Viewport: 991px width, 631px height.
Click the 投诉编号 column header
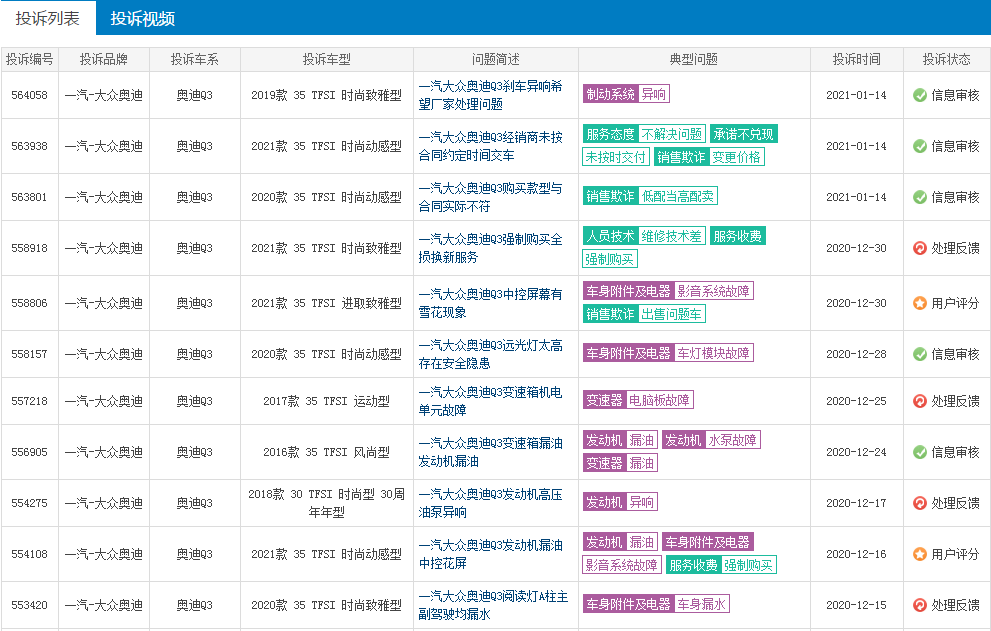coord(29,59)
